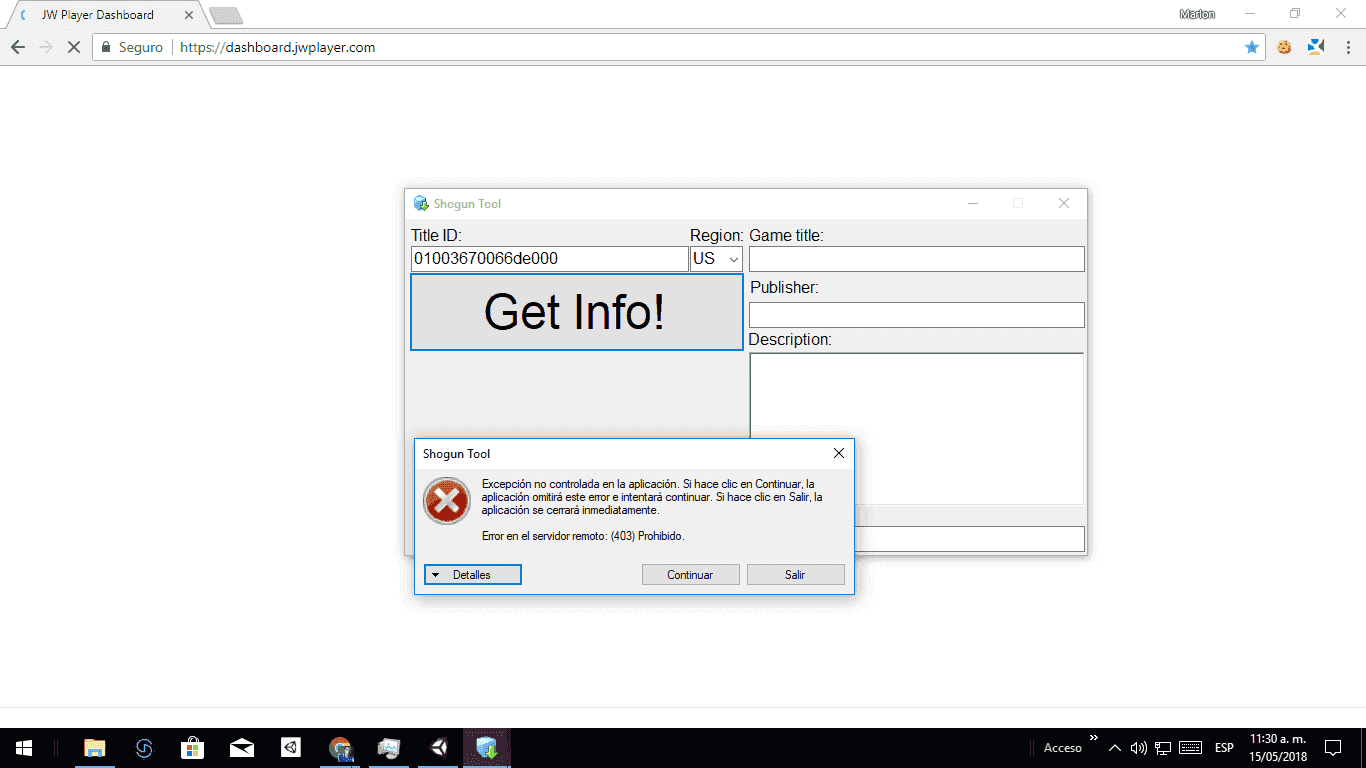Open the Unity editor taskbar icon
1366x768 pixels.
click(438, 747)
